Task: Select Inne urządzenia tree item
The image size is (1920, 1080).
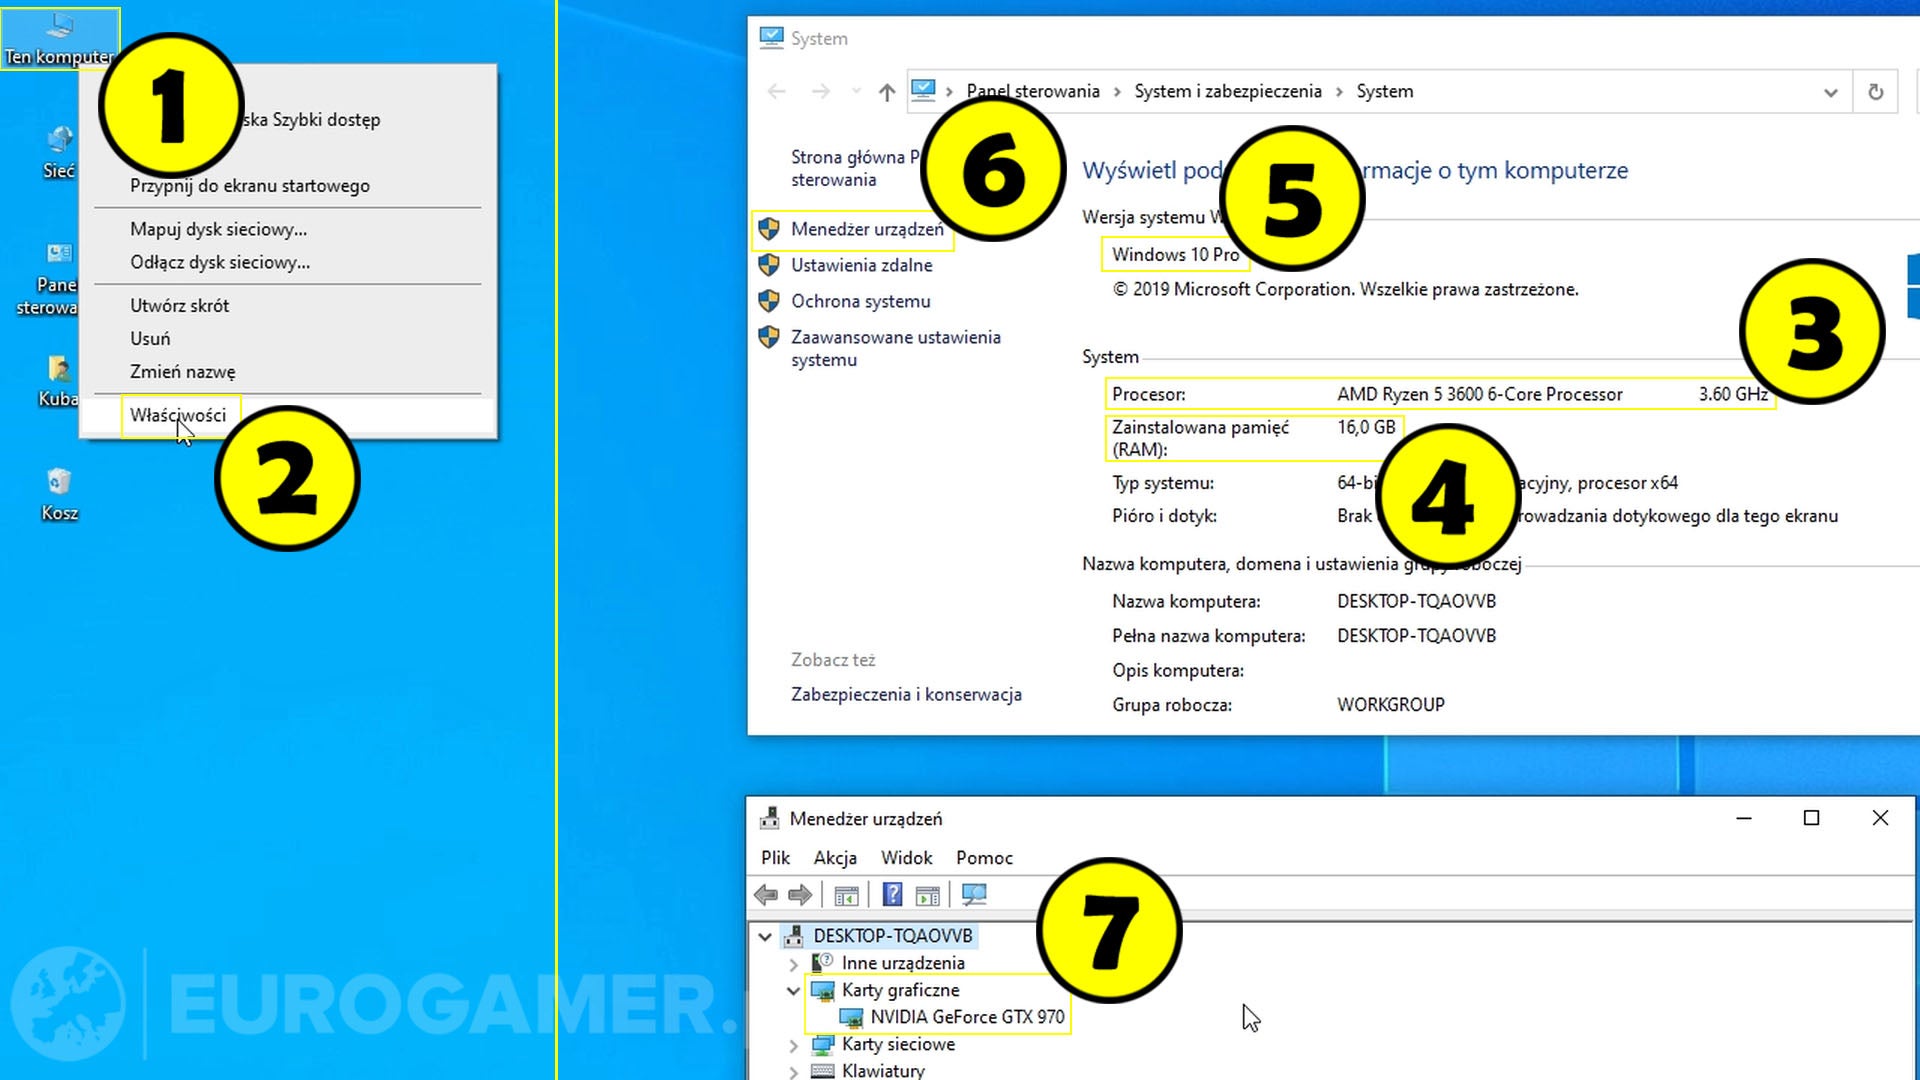Action: point(903,963)
